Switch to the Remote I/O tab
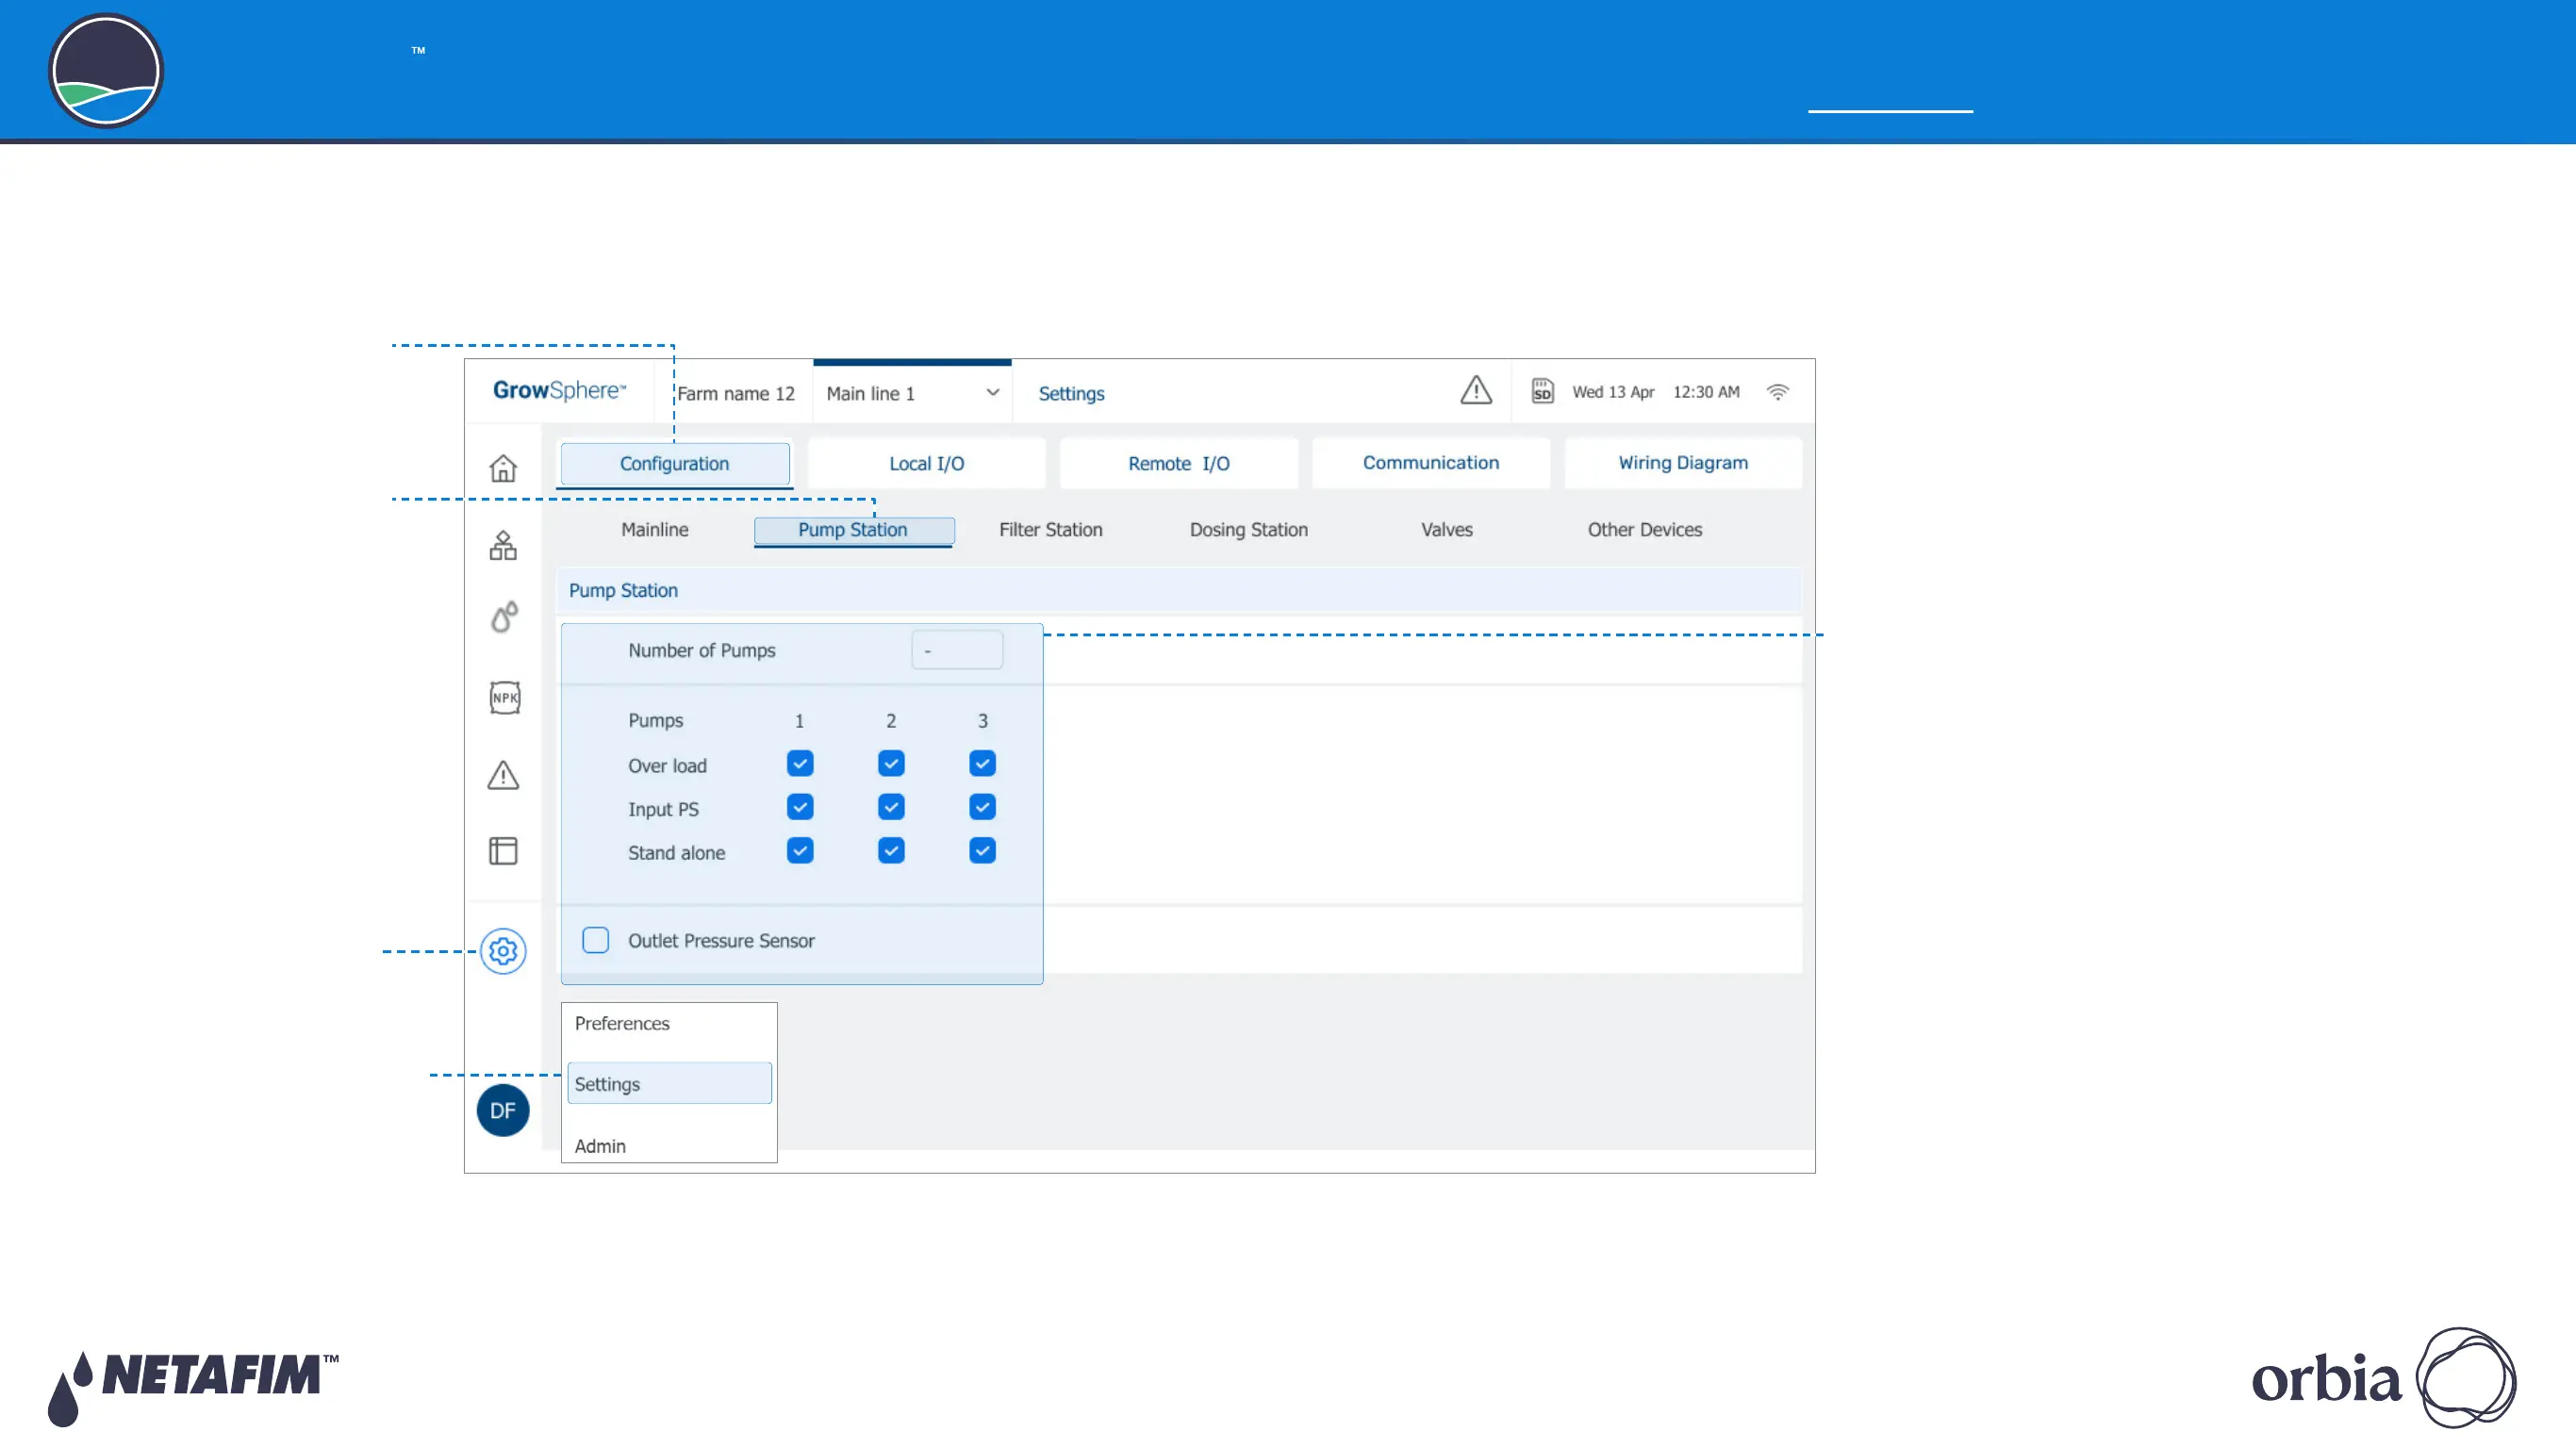2576x1448 pixels. (x=1179, y=463)
